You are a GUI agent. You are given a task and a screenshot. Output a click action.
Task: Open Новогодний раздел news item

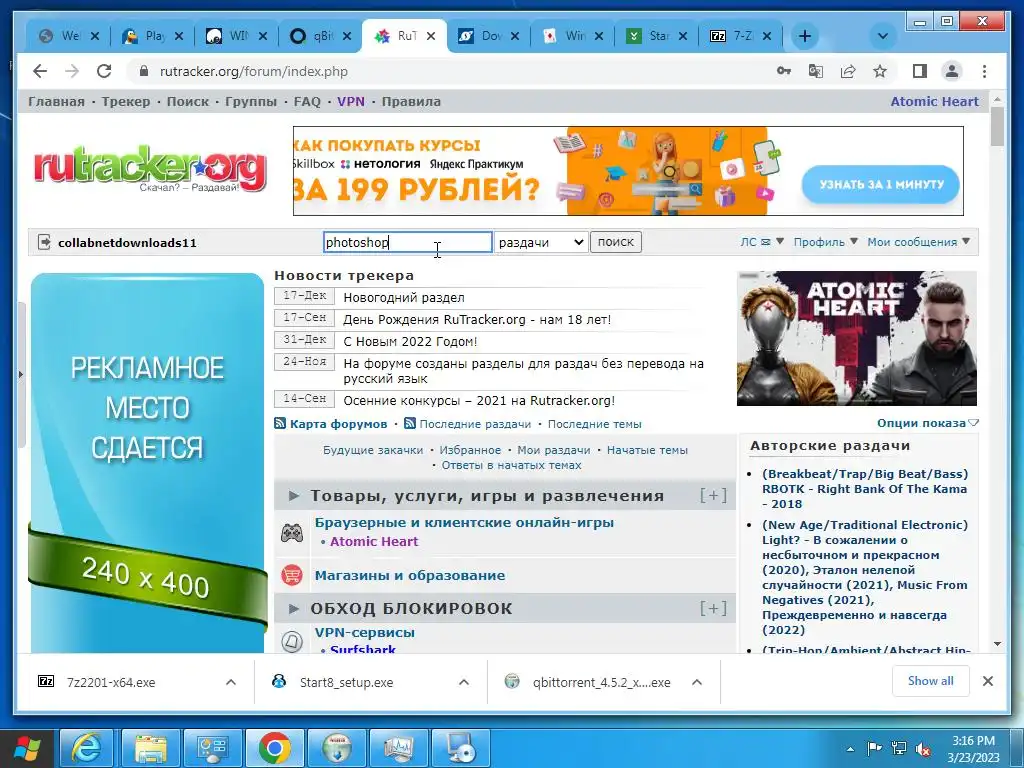[404, 297]
